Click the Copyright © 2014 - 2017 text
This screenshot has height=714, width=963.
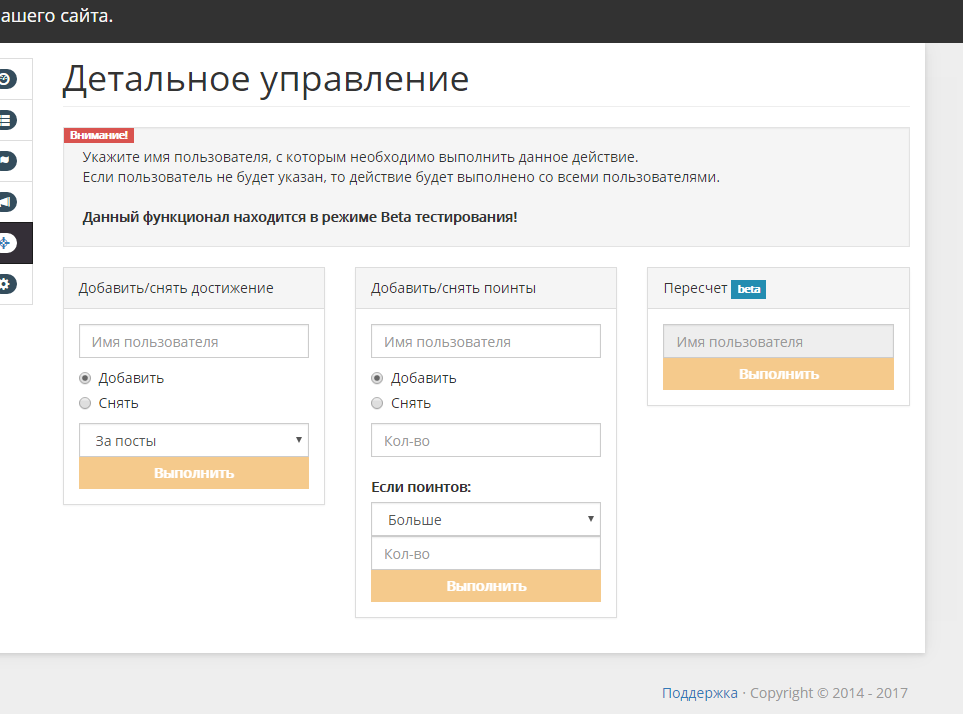[828, 693]
